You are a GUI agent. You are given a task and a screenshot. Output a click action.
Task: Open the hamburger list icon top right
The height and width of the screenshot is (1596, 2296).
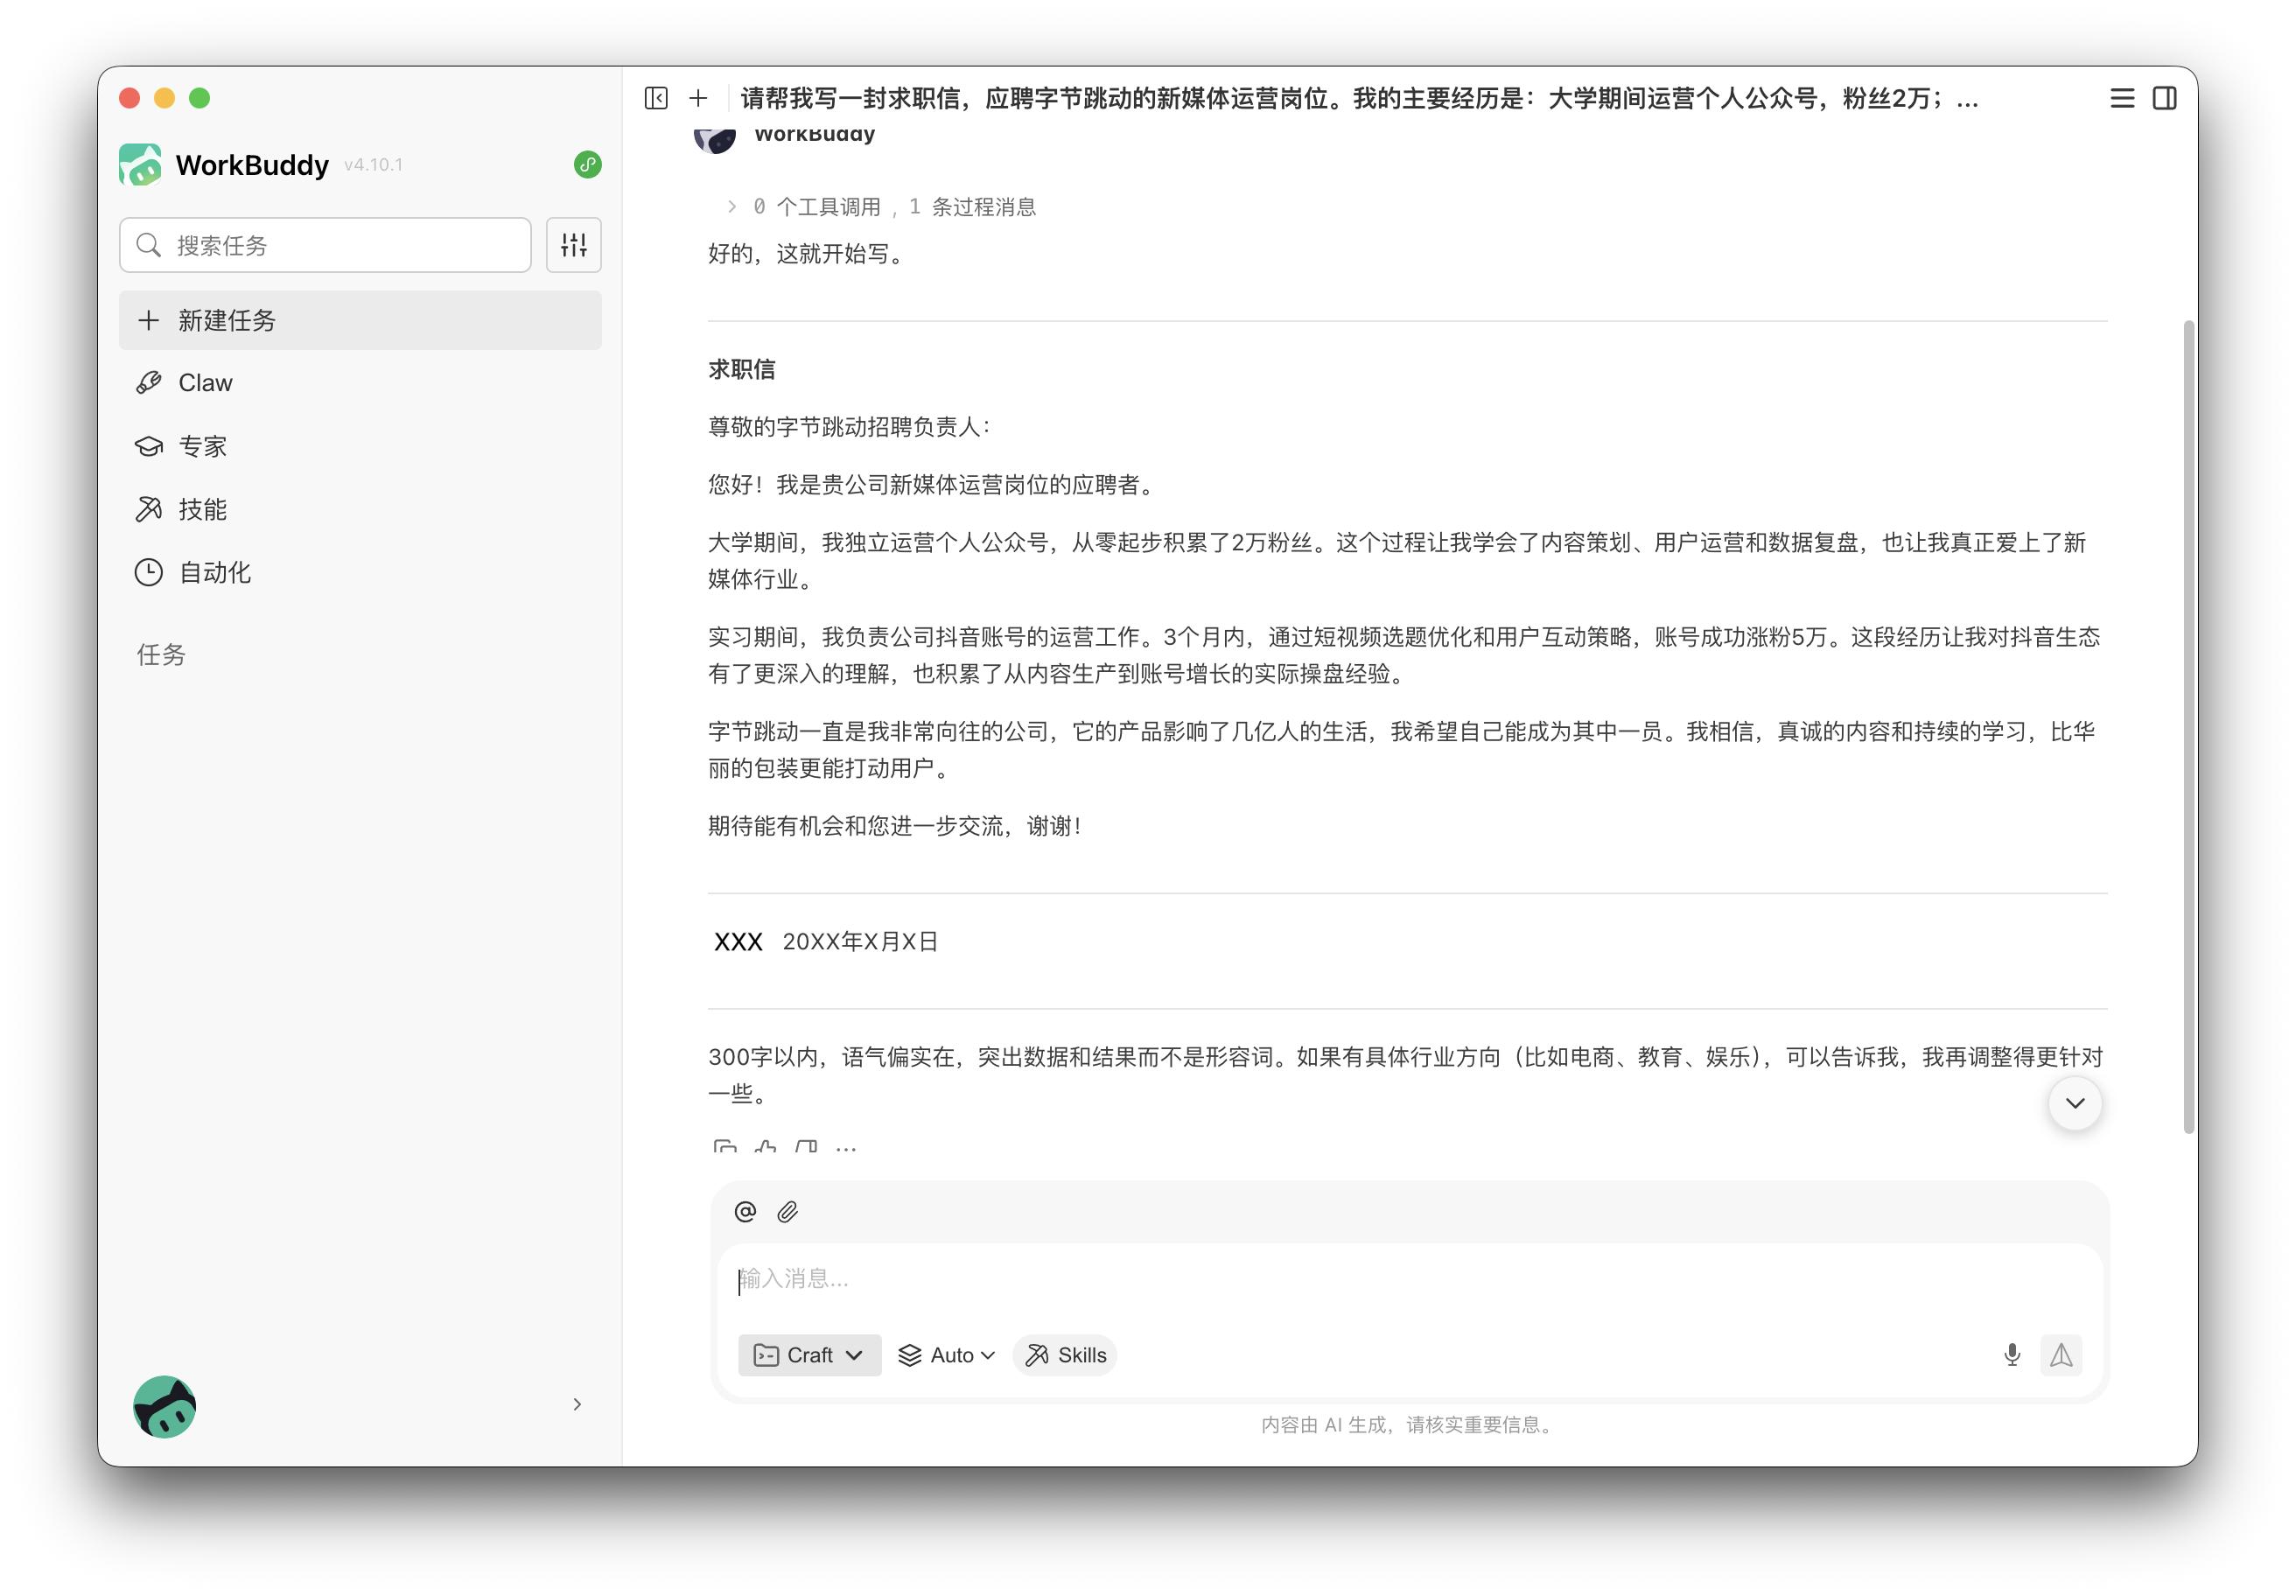2122,98
